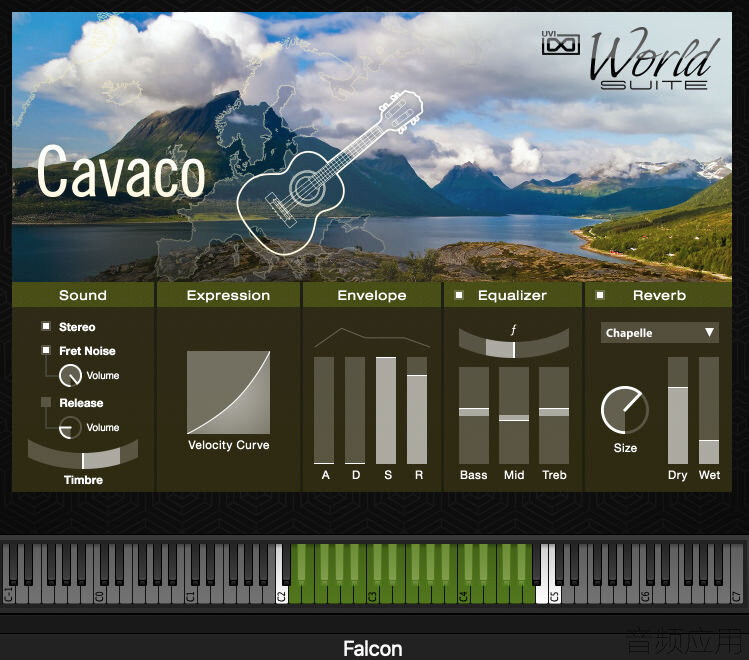
Task: Click the Timbre arc slider
Action: tap(83, 455)
